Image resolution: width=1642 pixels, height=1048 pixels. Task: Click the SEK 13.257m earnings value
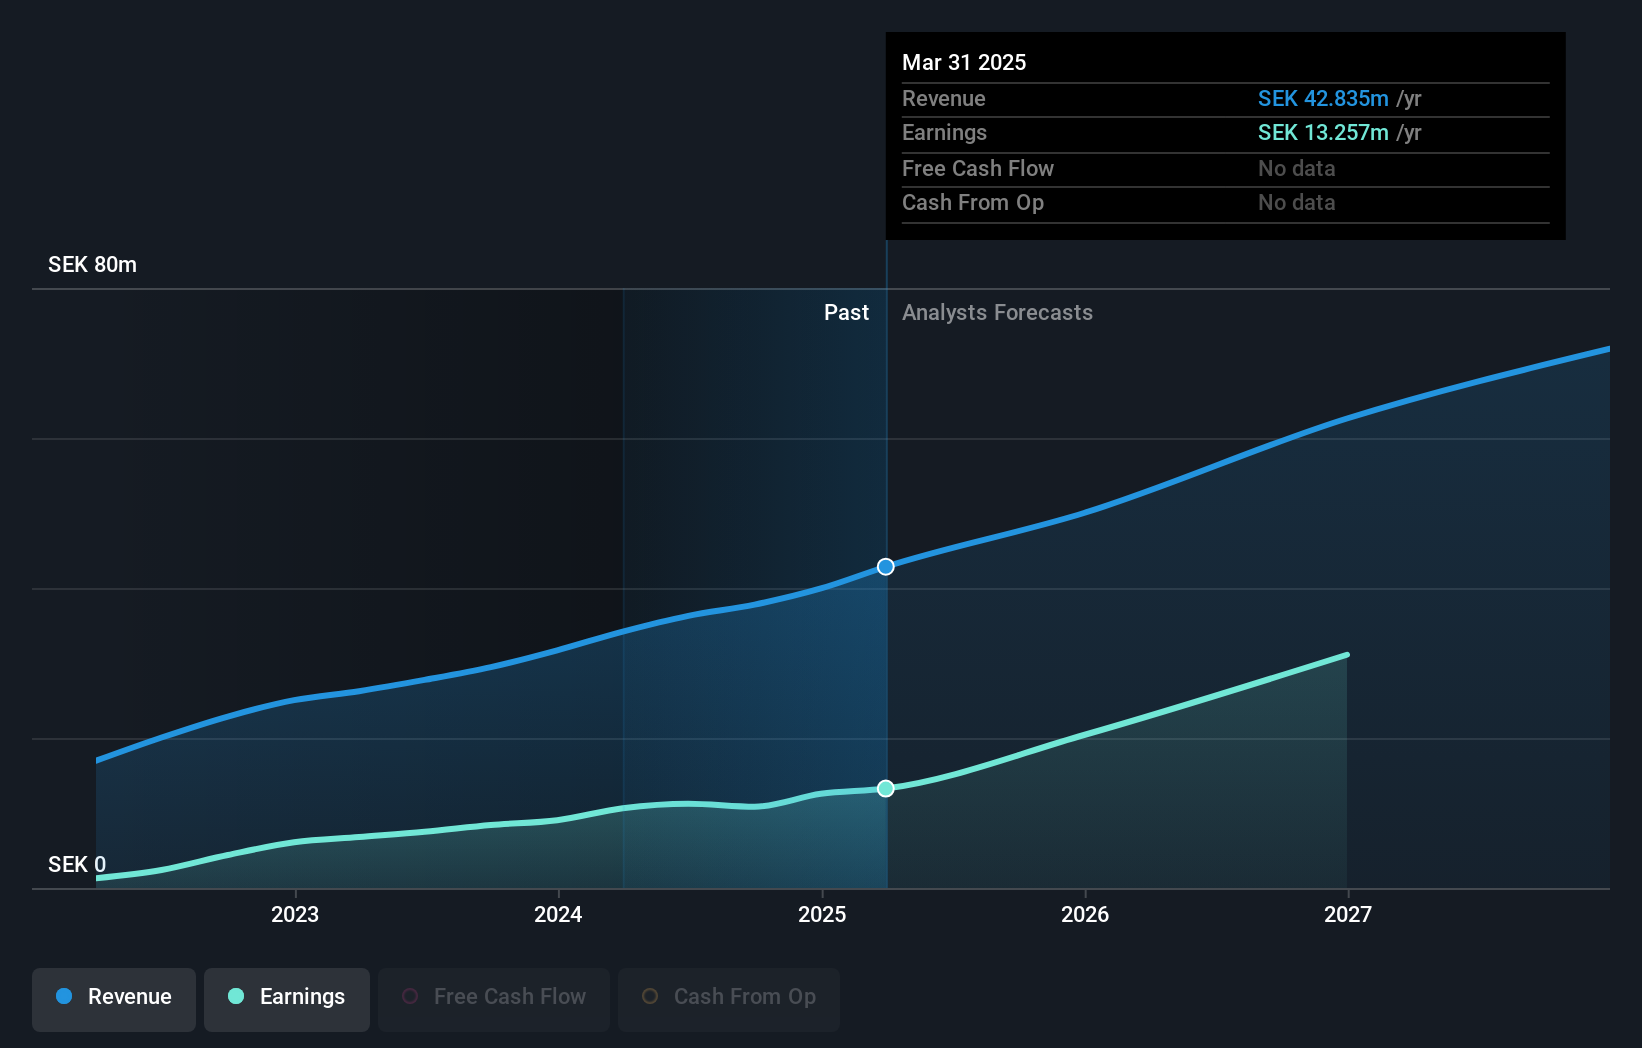point(1323,132)
